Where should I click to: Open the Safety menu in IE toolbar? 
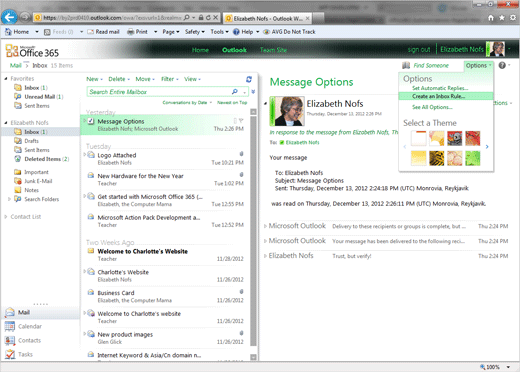[x=195, y=32]
